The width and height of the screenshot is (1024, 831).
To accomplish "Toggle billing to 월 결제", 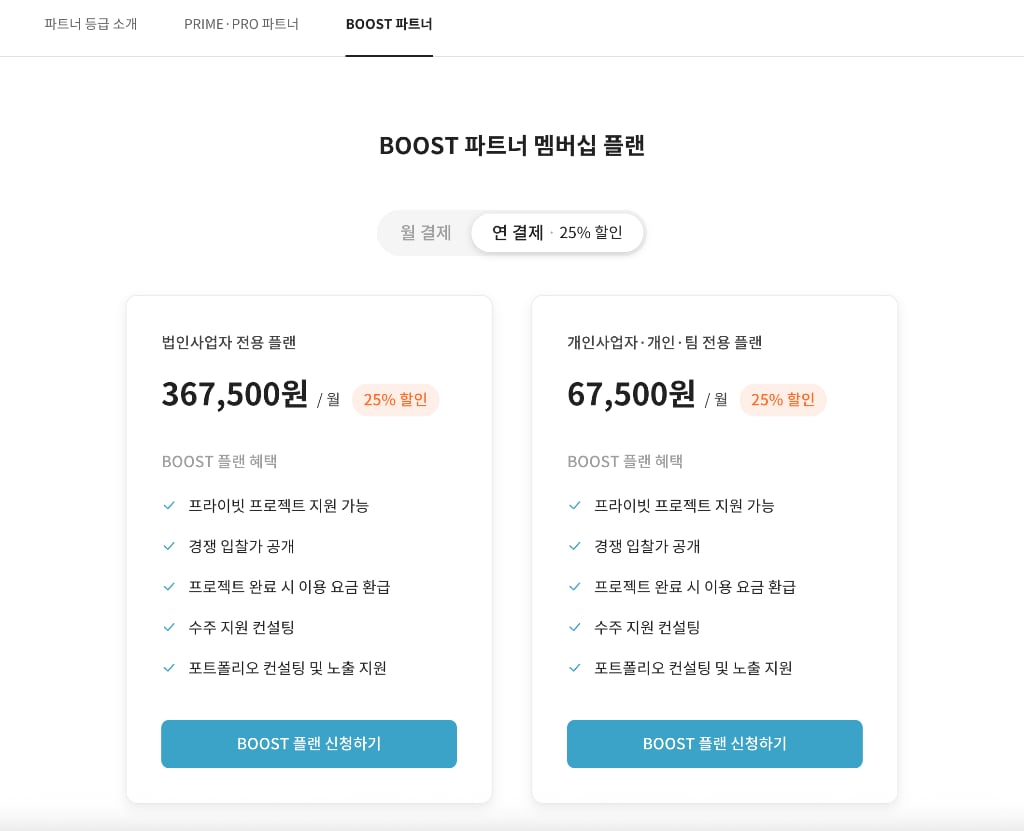I will (x=426, y=233).
